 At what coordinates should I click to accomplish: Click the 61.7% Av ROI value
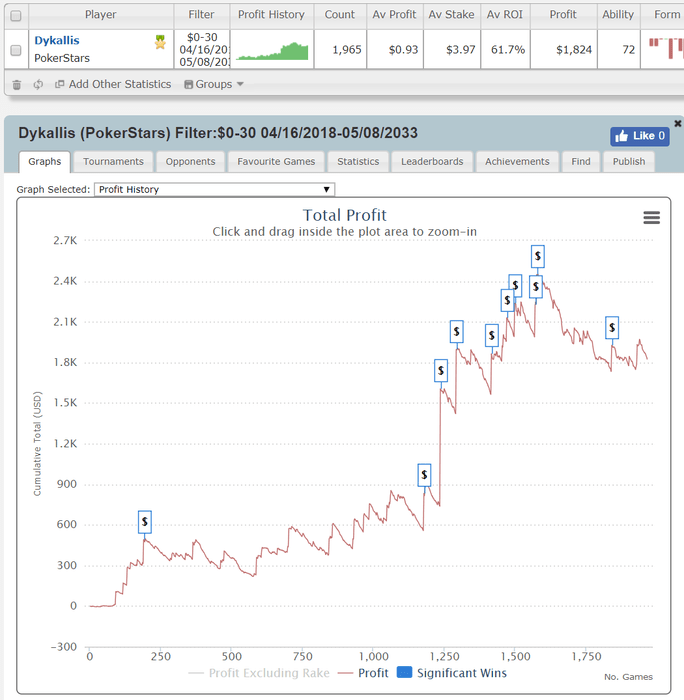(x=508, y=50)
